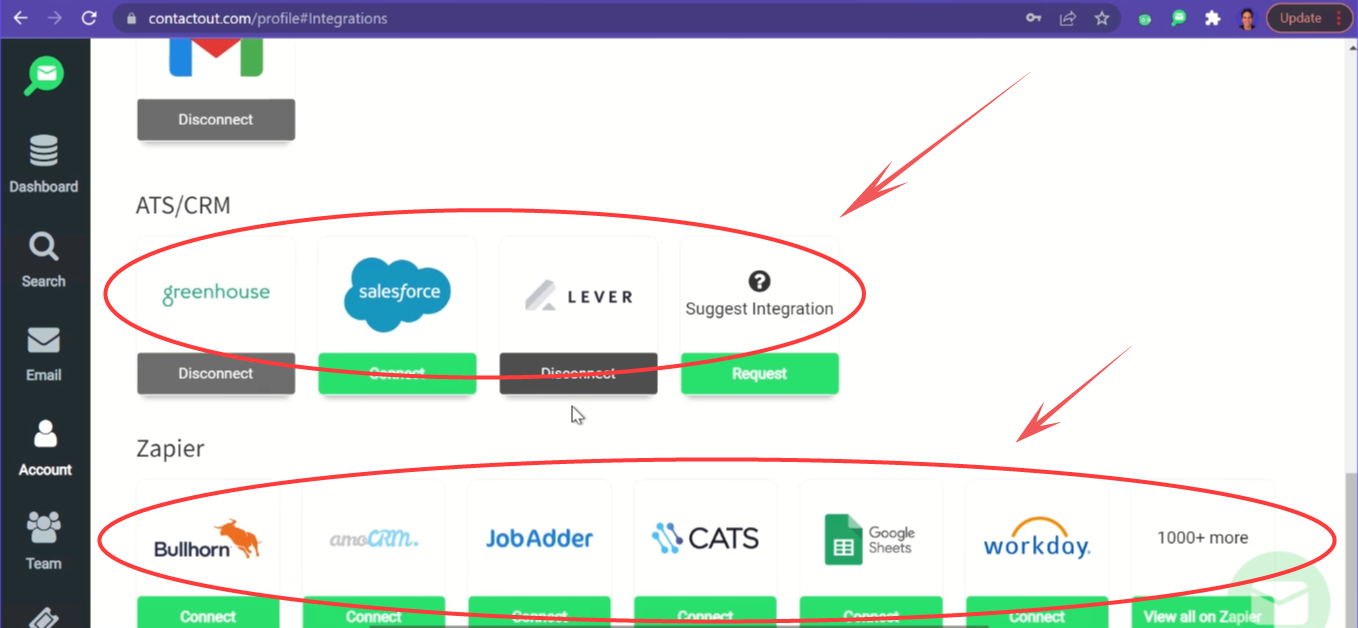Click the share page icon

point(1068,18)
